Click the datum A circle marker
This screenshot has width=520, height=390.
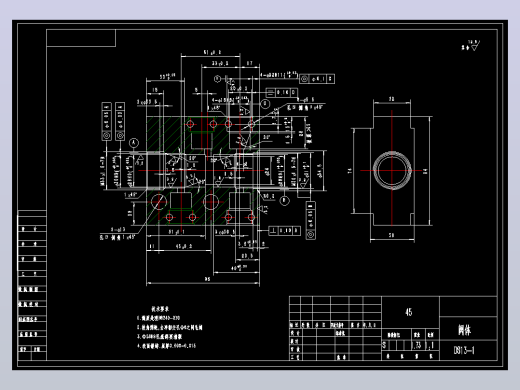[134, 143]
